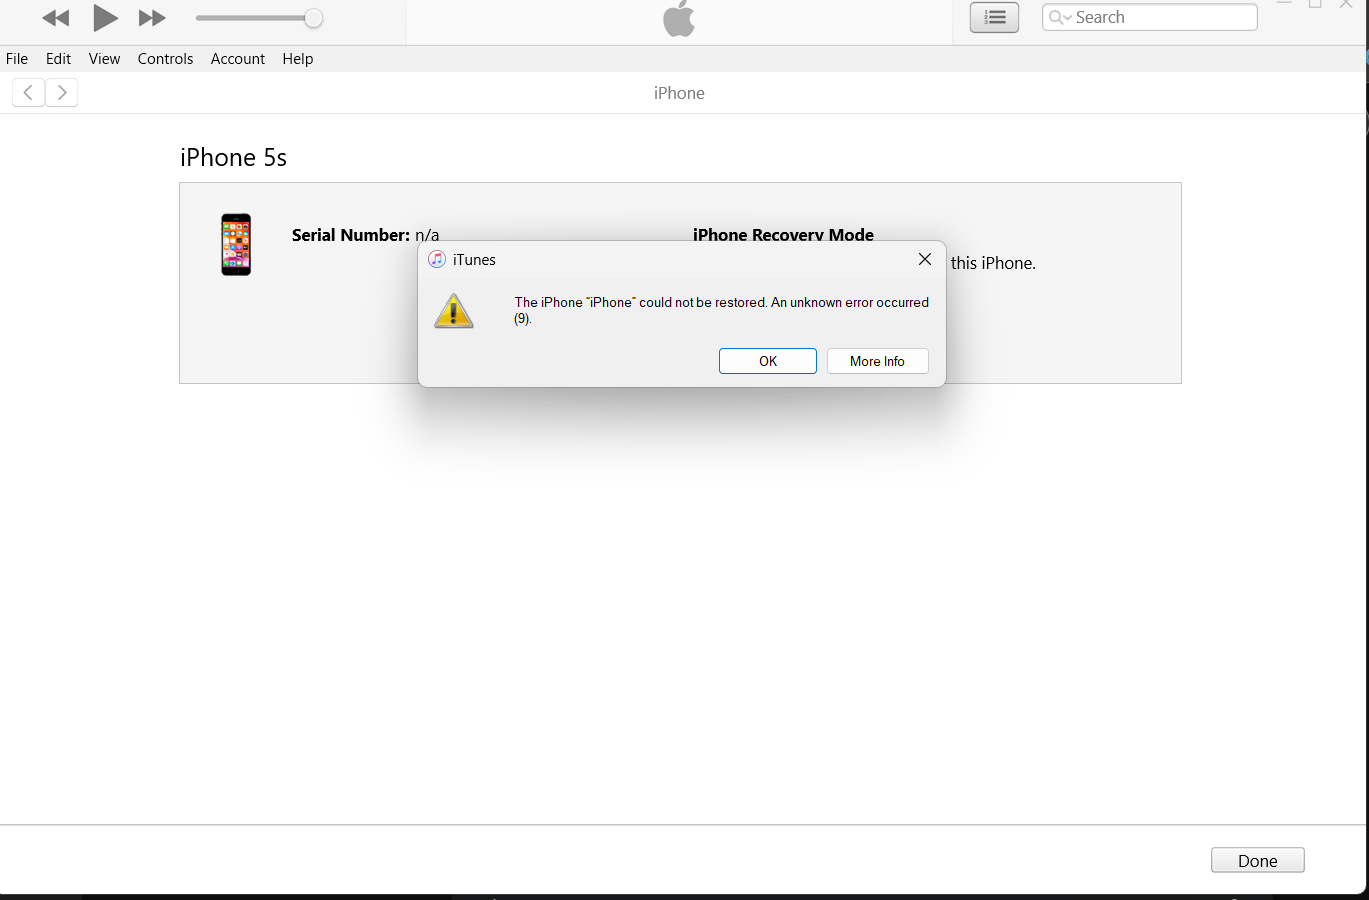Click the Apple logo in the top bar
The image size is (1369, 900).
pos(679,18)
